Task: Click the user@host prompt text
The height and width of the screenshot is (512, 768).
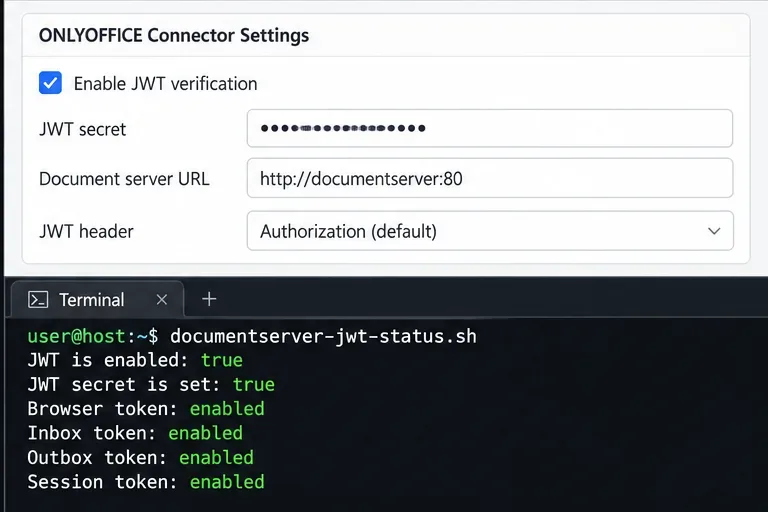Action: click(76, 336)
